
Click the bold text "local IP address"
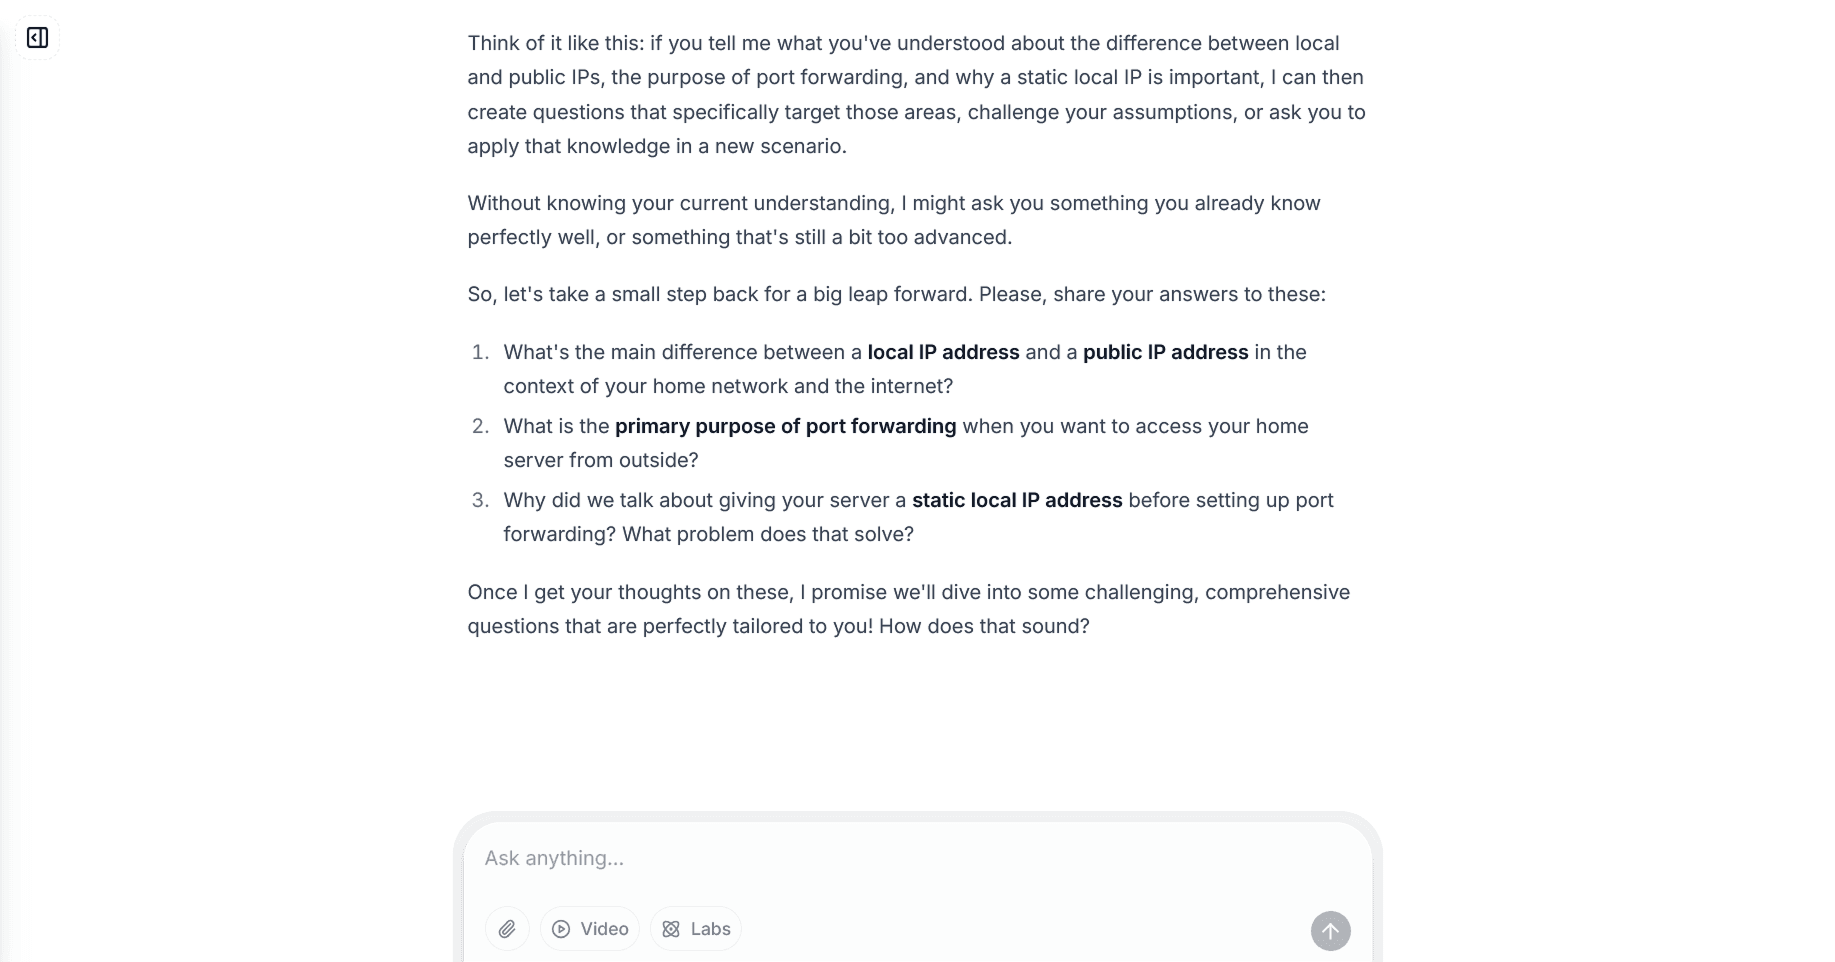tap(943, 352)
